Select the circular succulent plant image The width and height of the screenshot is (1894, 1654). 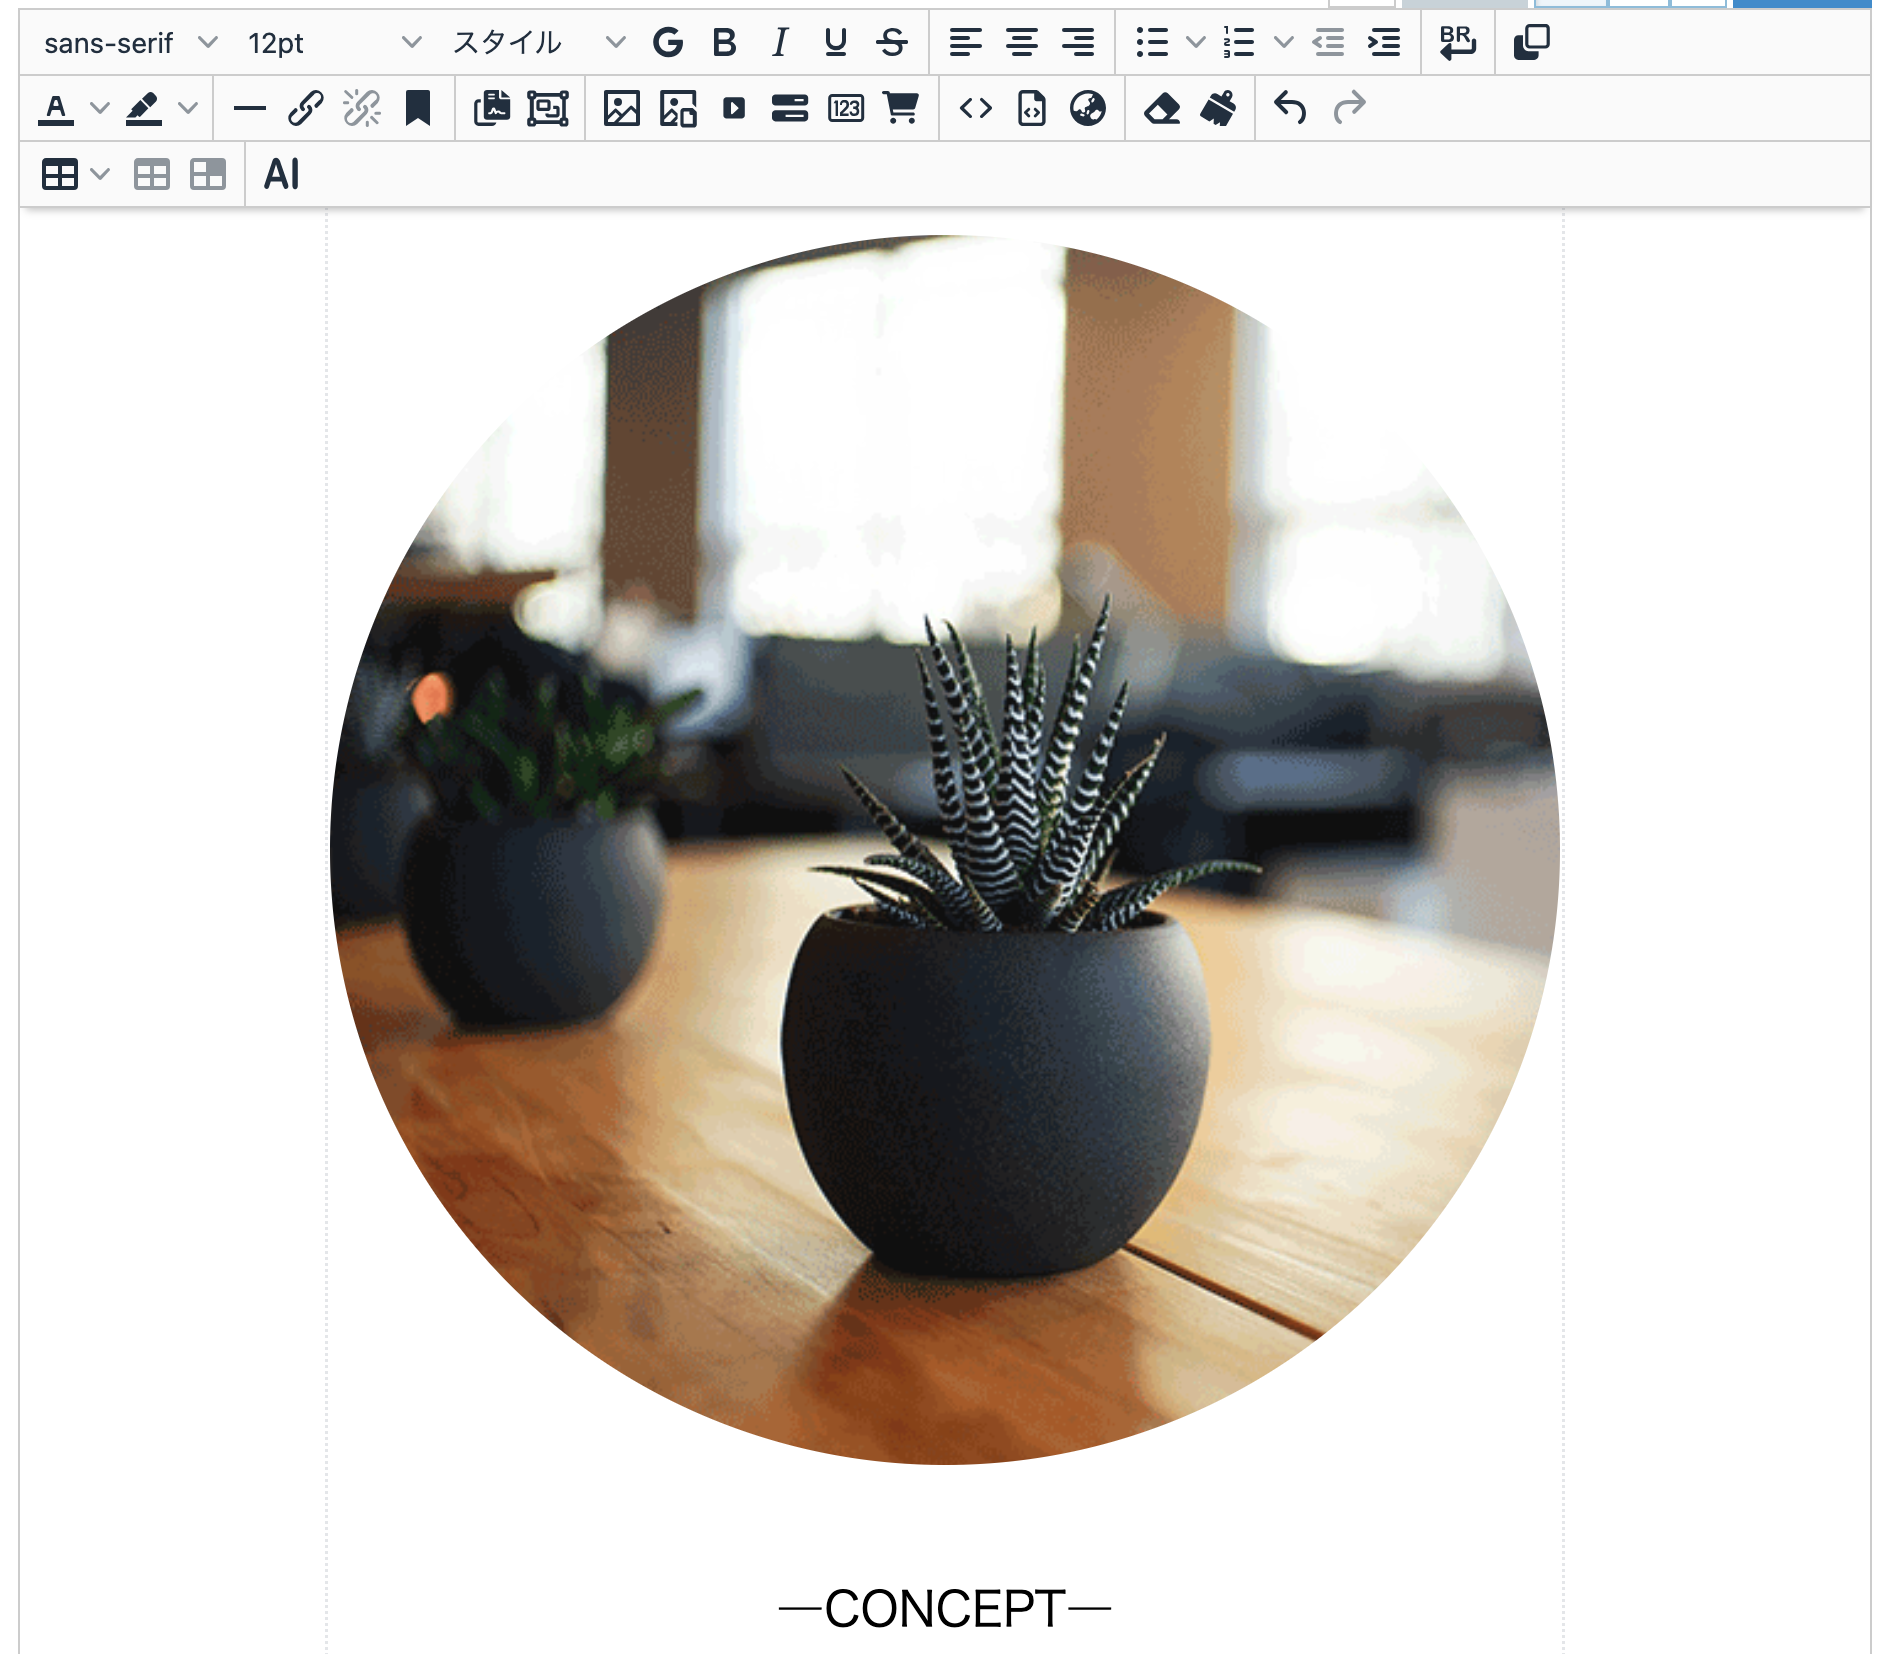[x=945, y=850]
